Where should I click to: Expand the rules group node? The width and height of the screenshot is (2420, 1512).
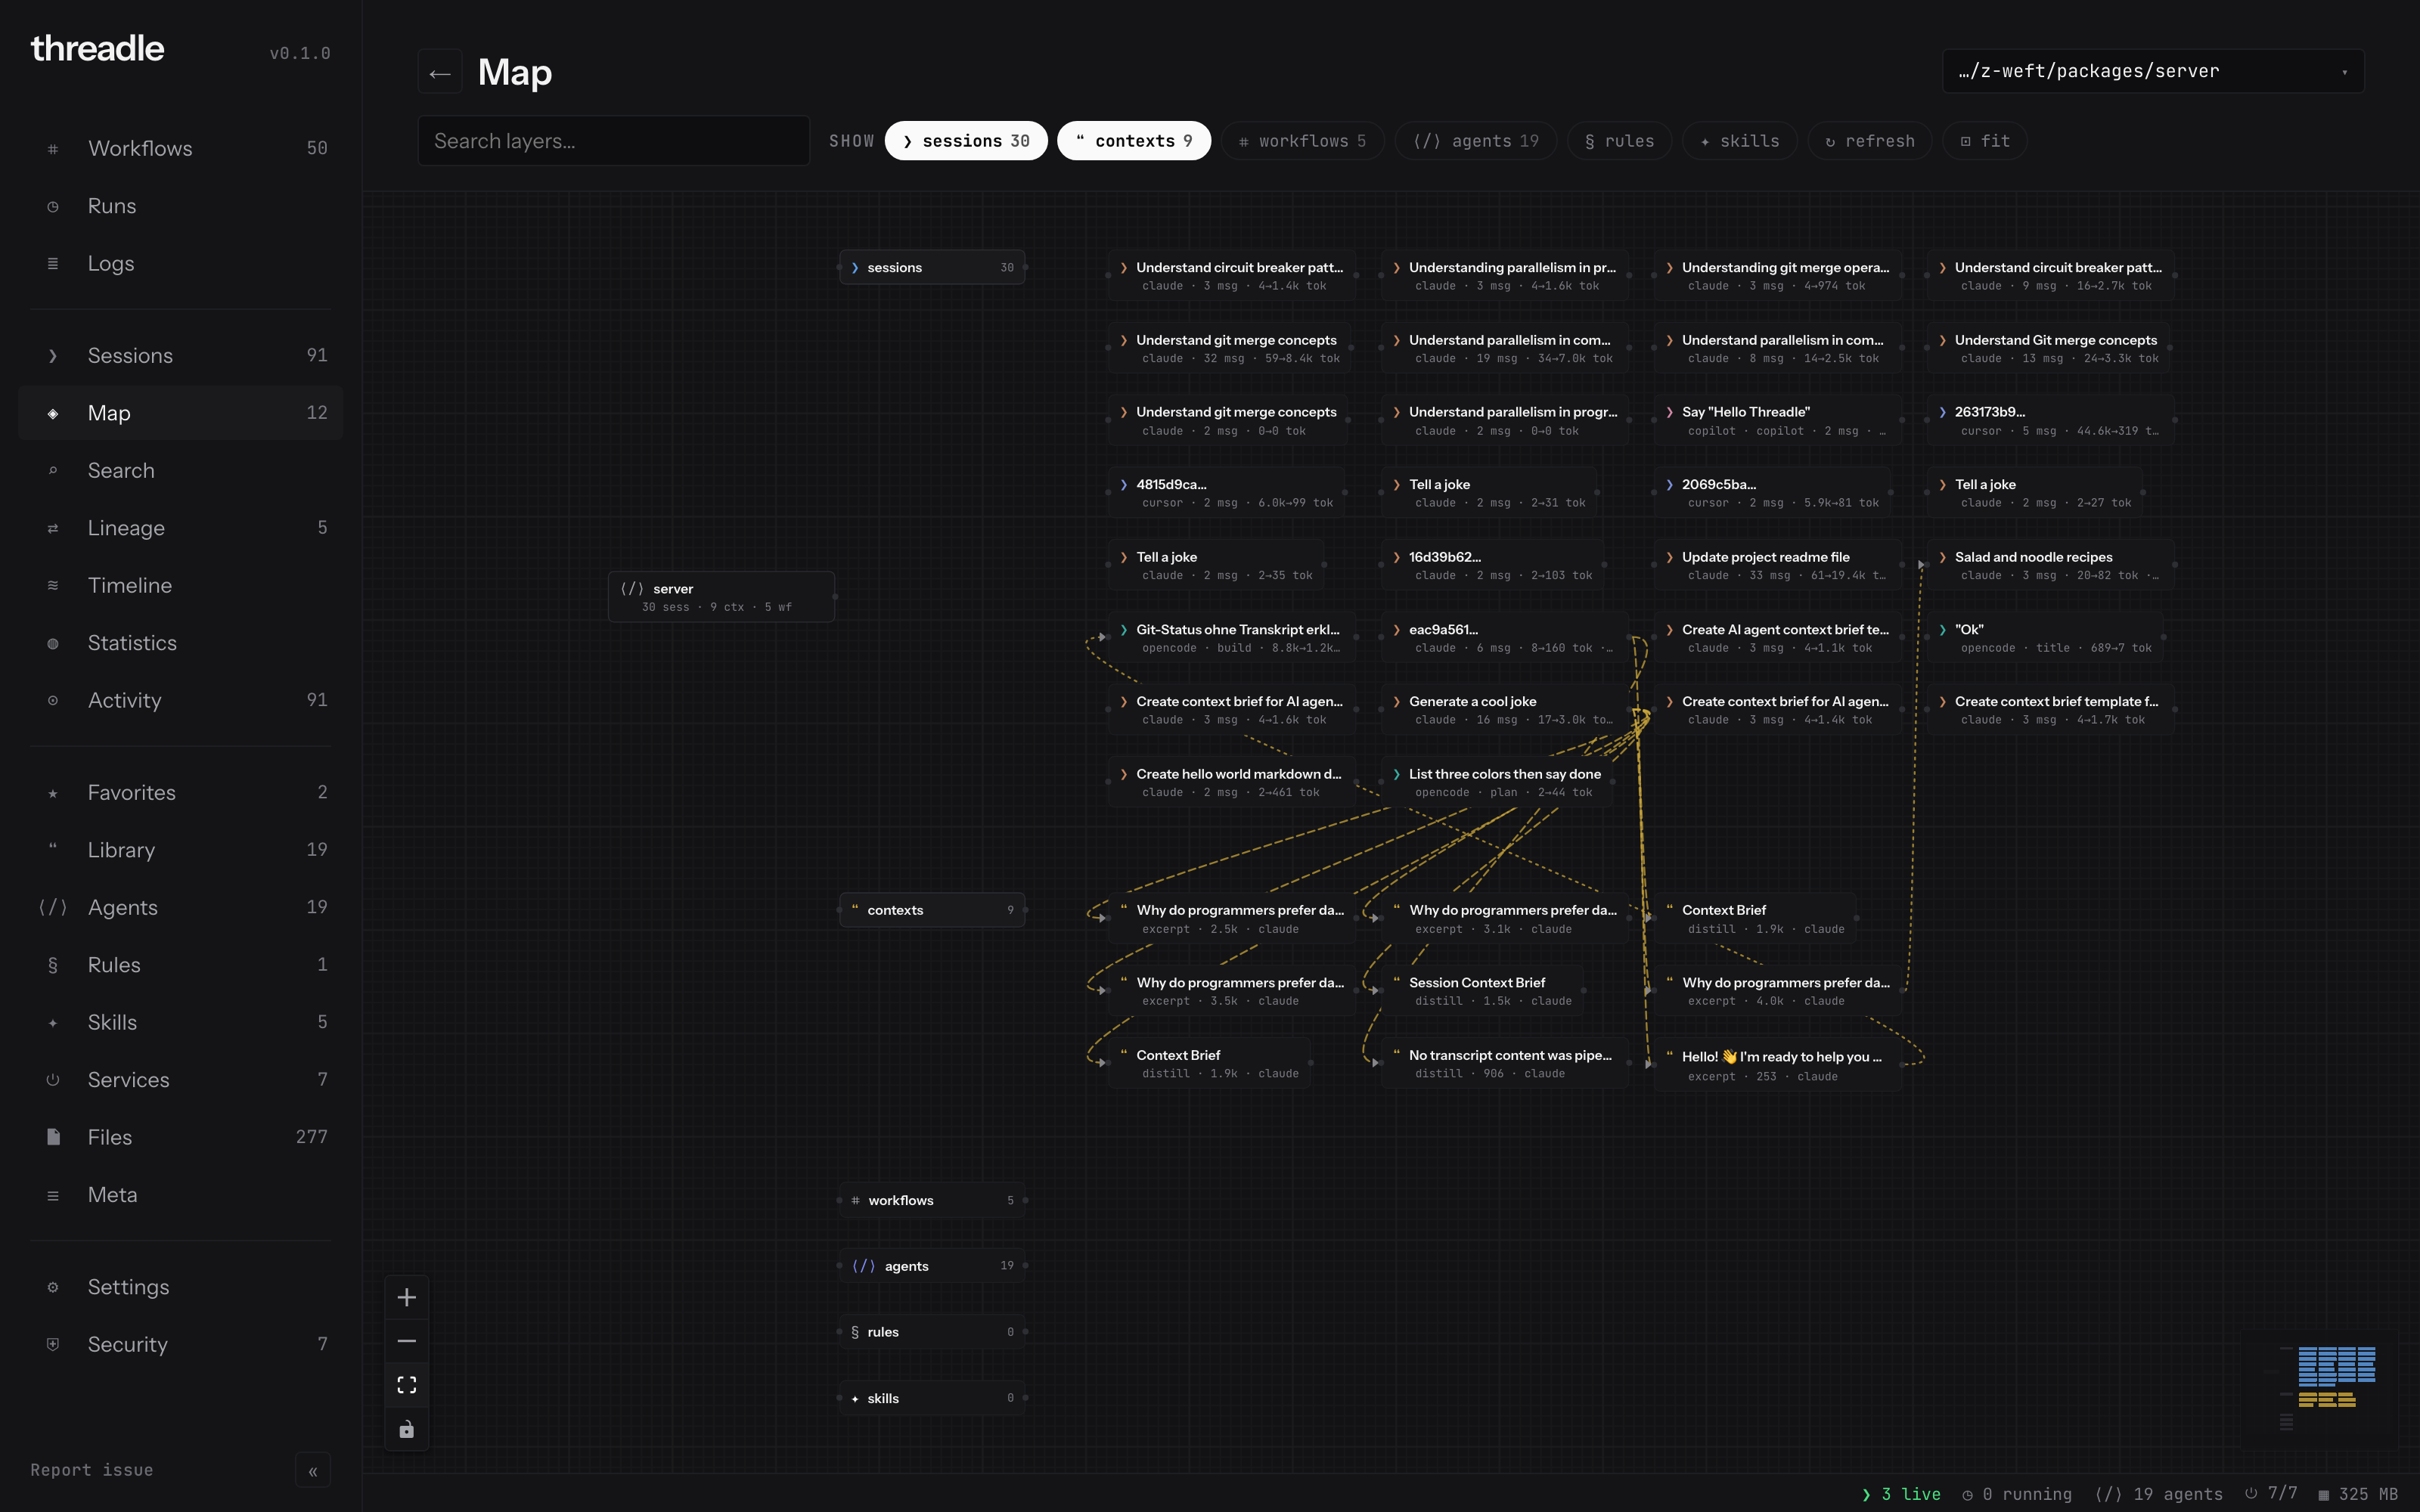click(932, 1332)
